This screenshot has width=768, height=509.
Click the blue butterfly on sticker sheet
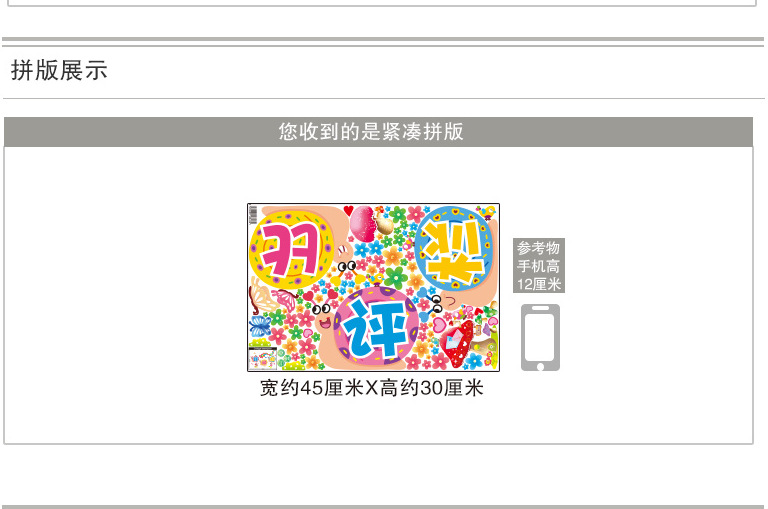(260, 326)
